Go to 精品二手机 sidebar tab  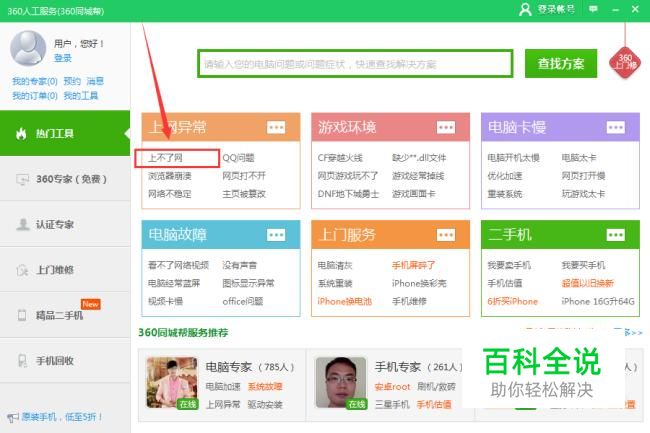65,315
